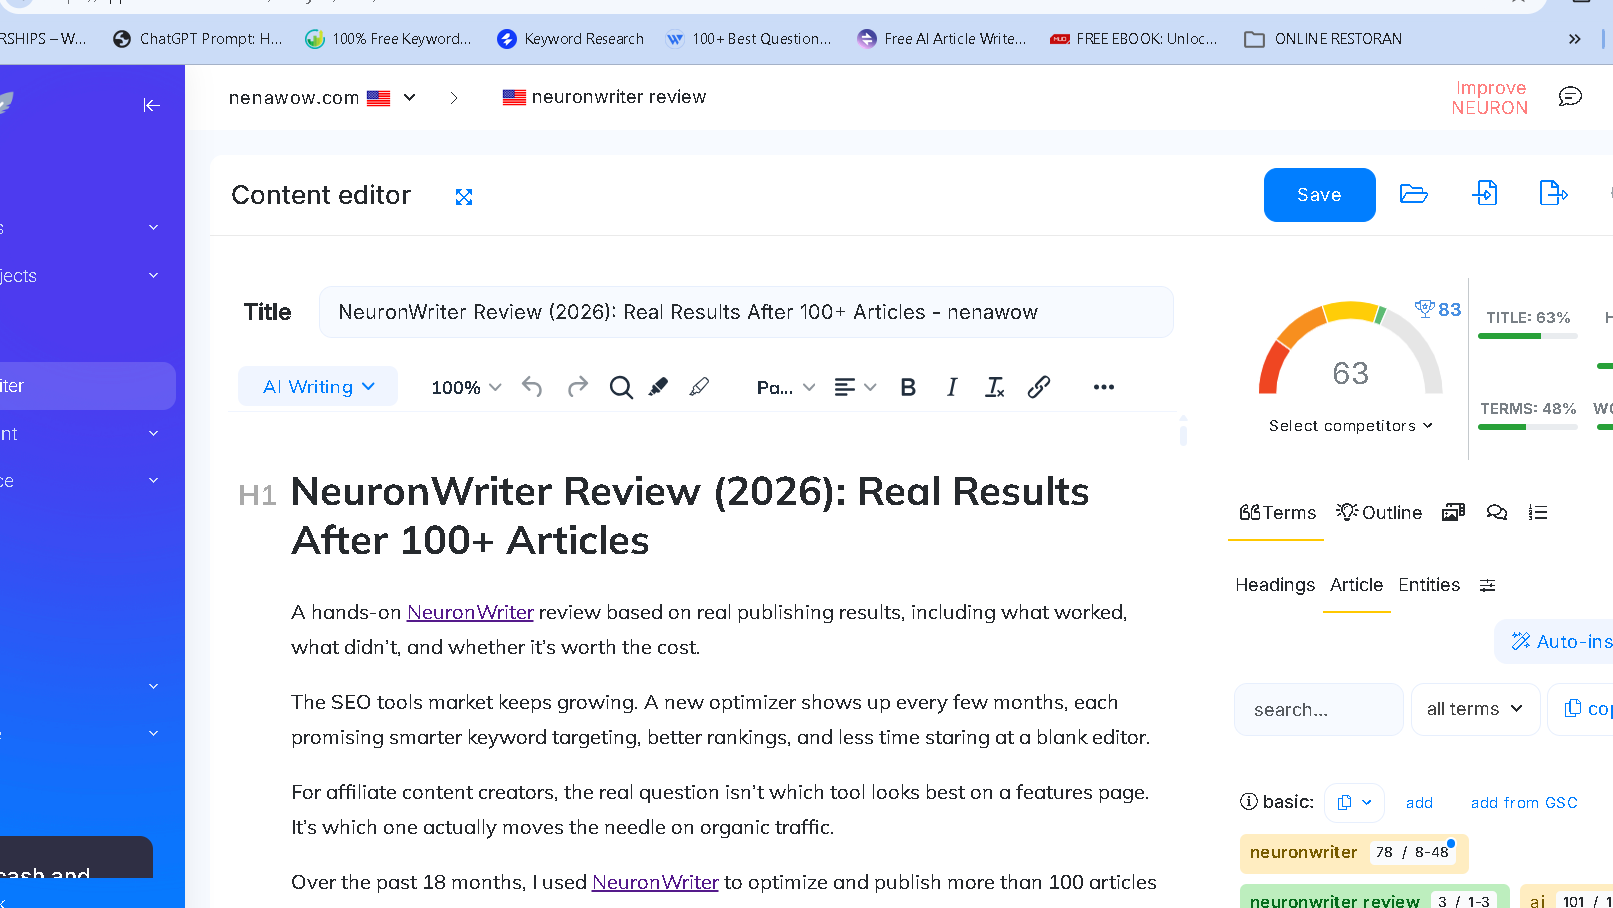
Task: Select the Headings sub-tab
Action: [1275, 585]
